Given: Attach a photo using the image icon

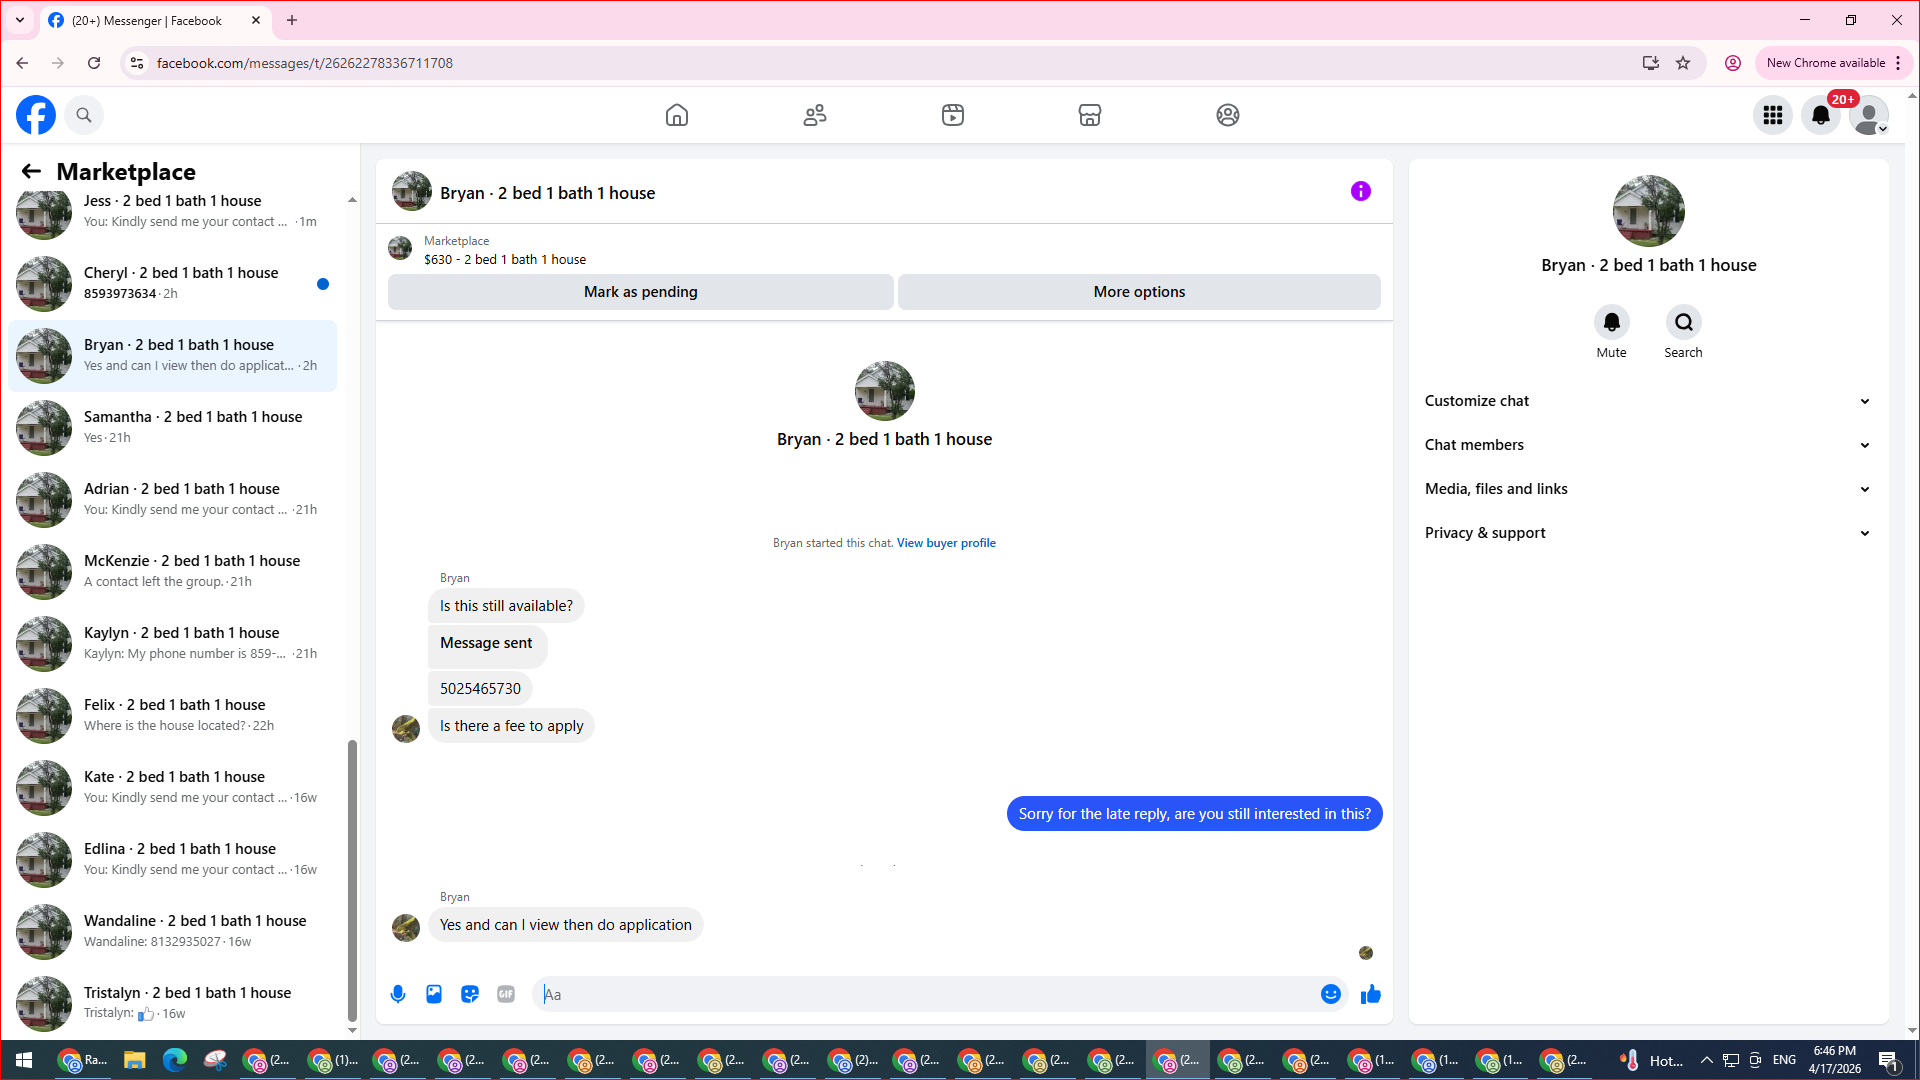Looking at the screenshot, I should [x=434, y=994].
